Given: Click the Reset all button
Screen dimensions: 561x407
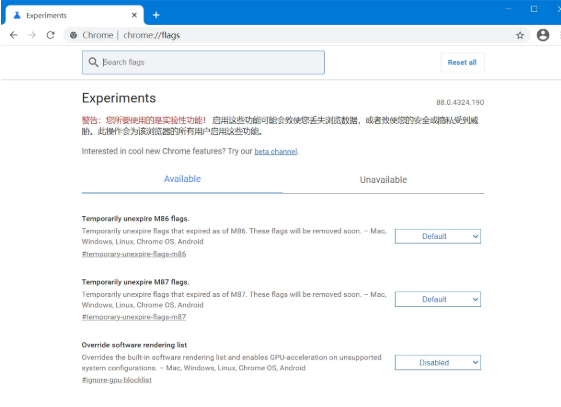Looking at the screenshot, I should coord(462,63).
